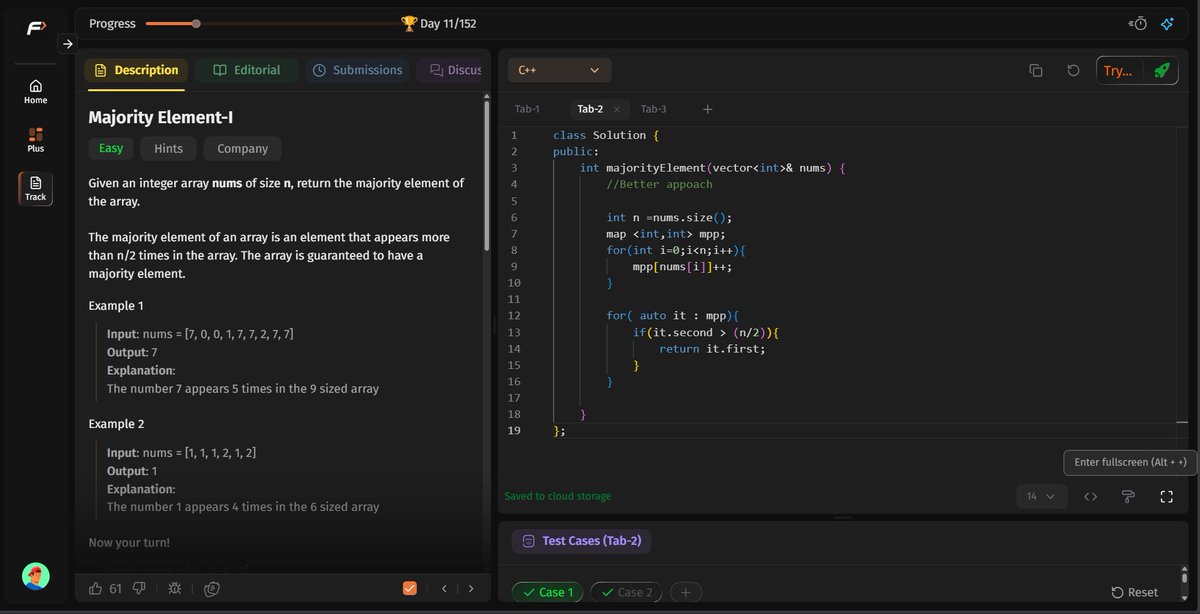The width and height of the screenshot is (1200, 614).
Task: Show the Company tags
Action: click(x=243, y=148)
